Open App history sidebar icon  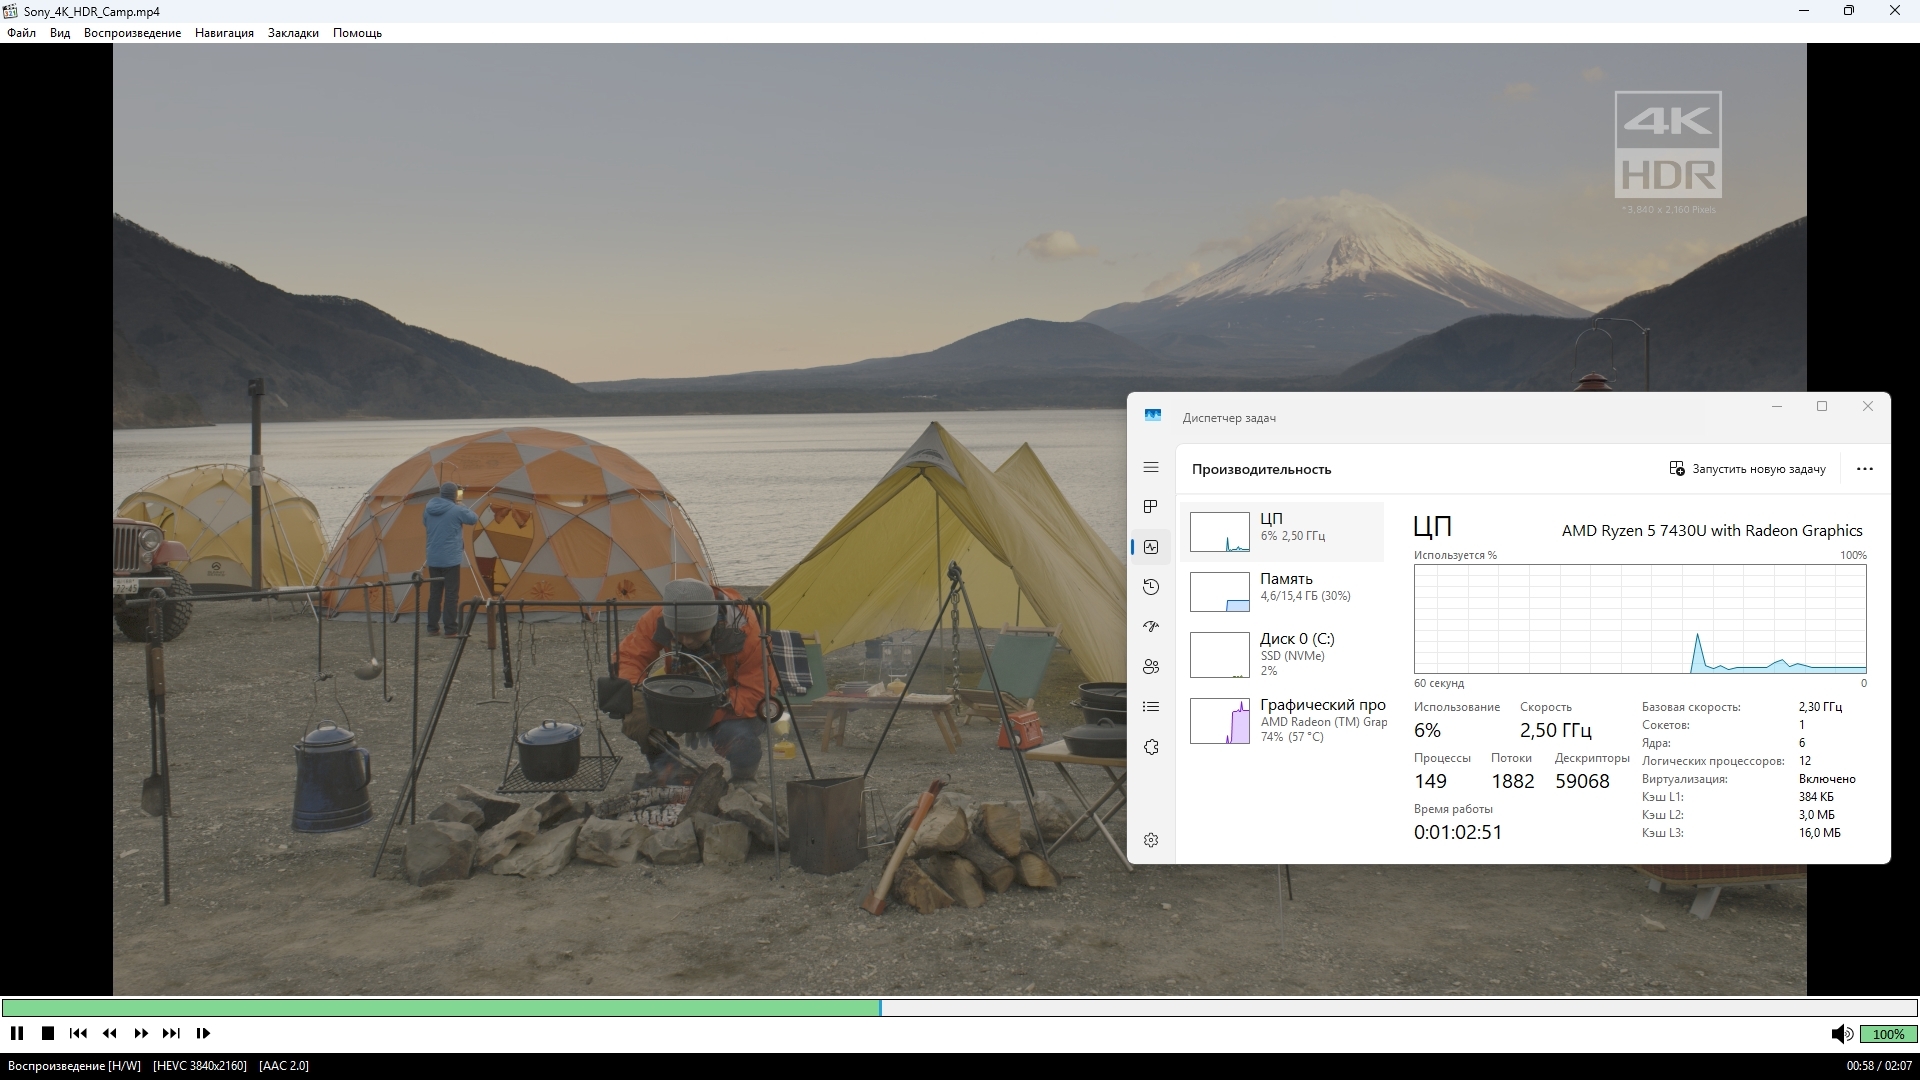point(1151,587)
